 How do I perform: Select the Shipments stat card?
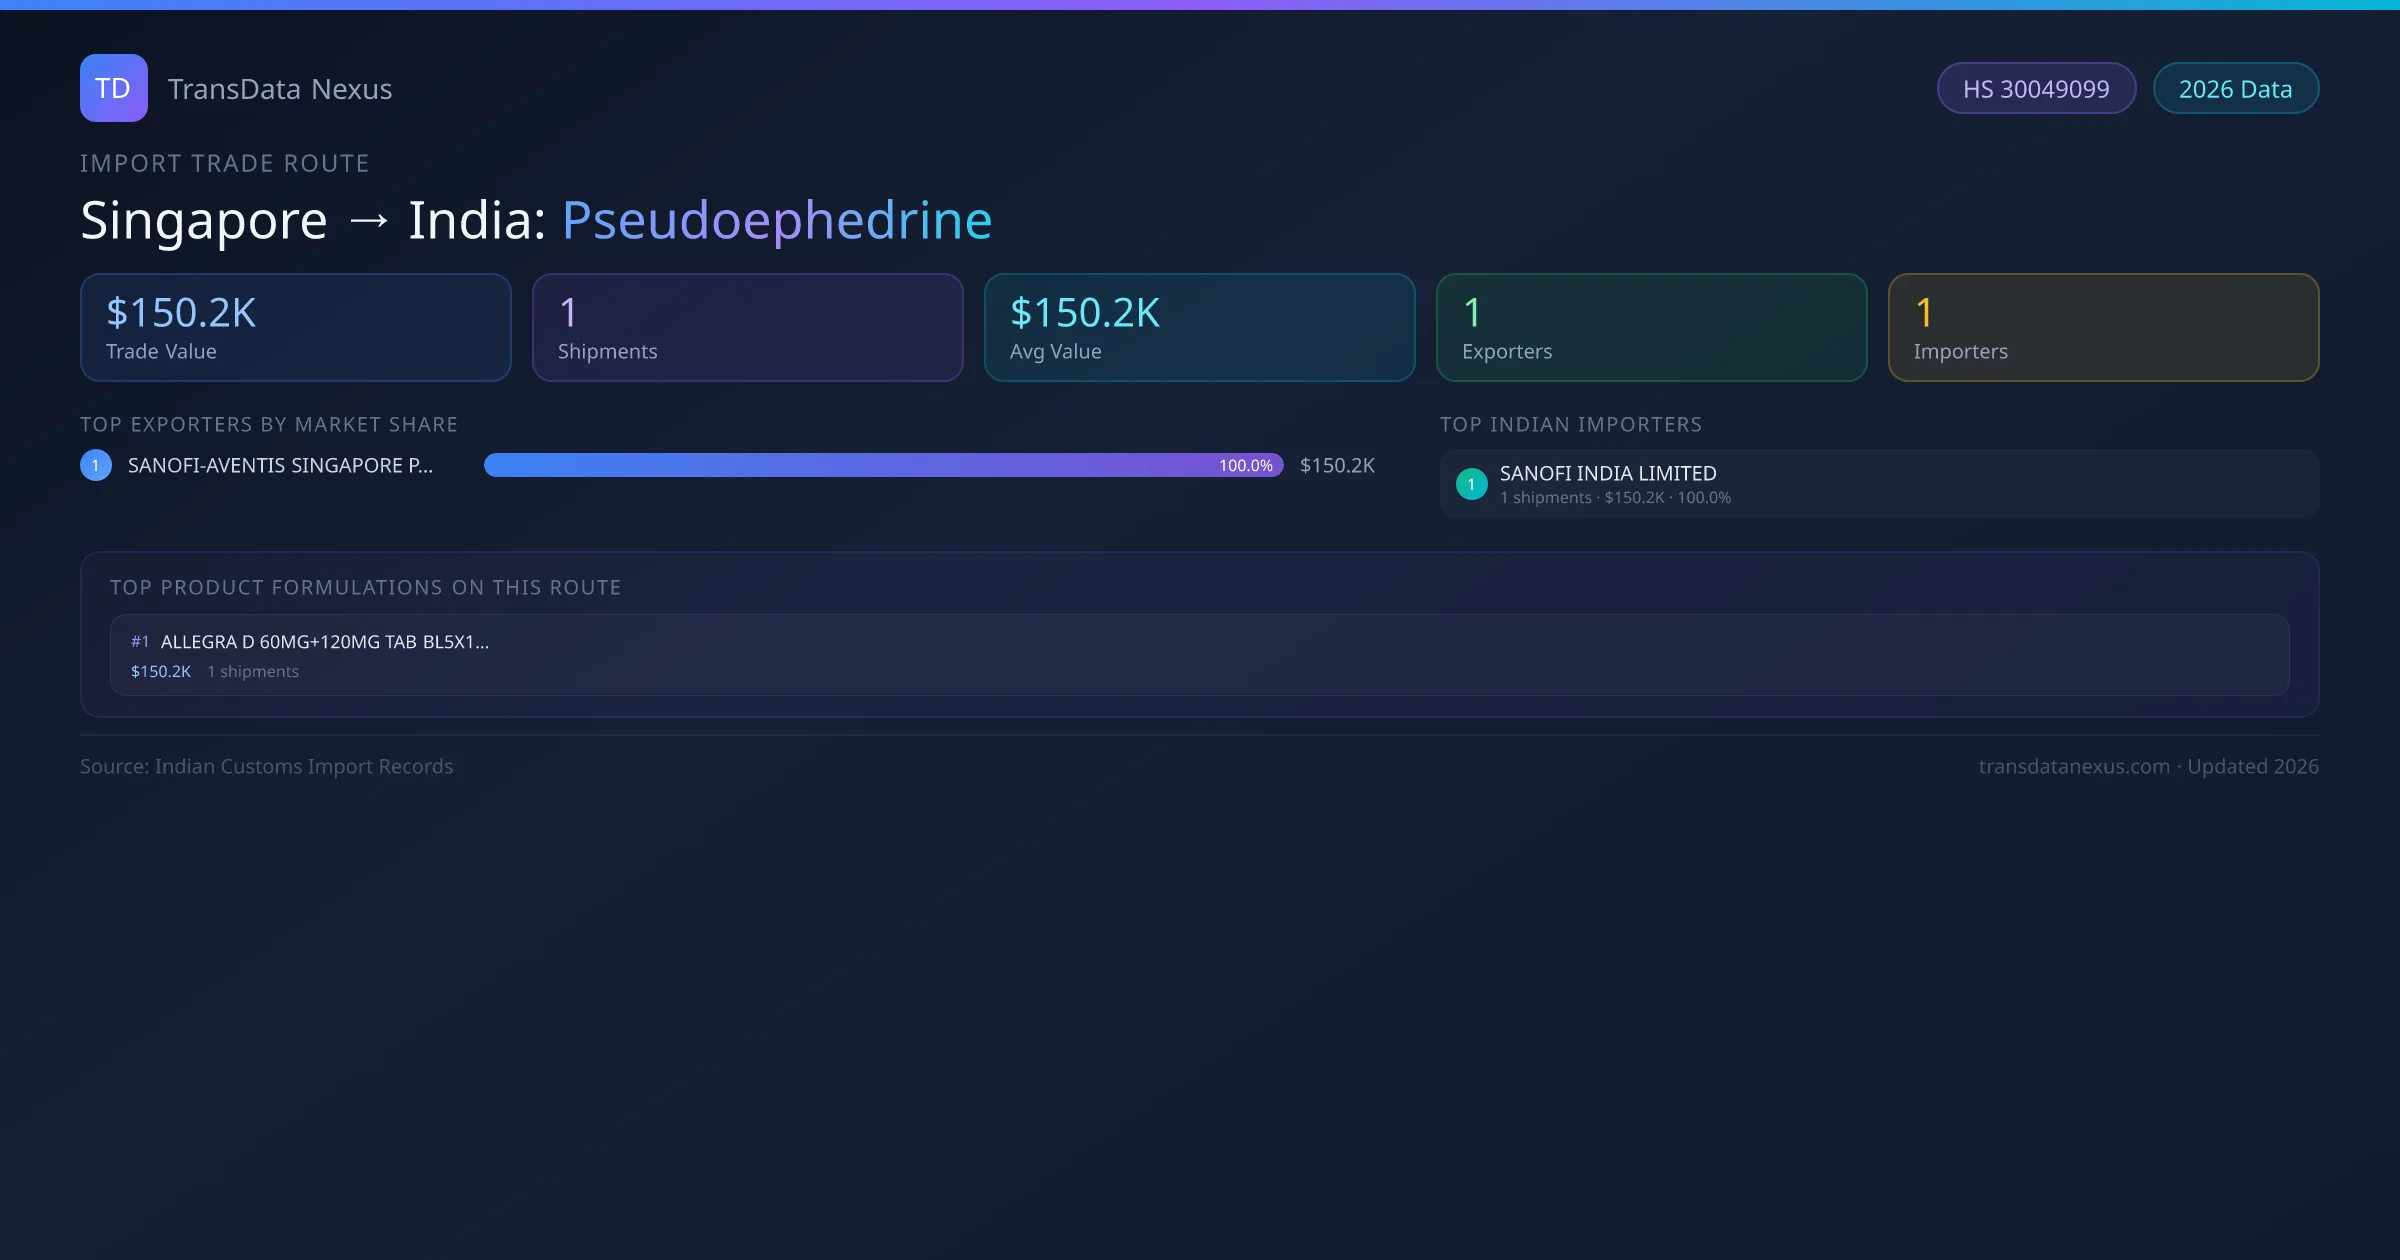click(x=747, y=328)
